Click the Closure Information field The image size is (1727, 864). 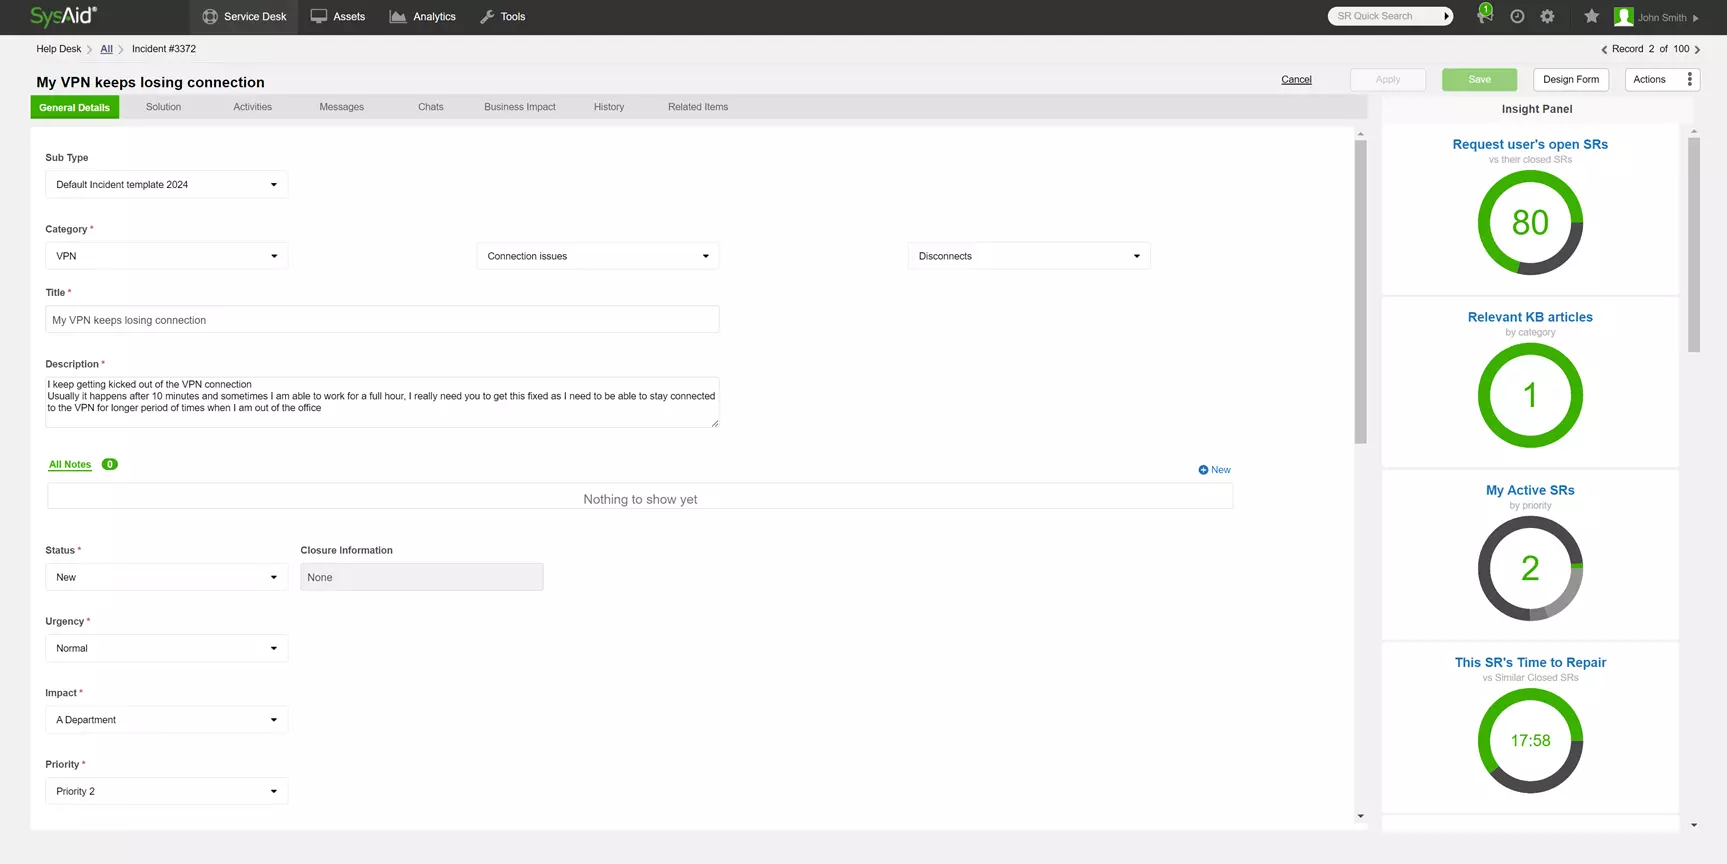pos(422,577)
